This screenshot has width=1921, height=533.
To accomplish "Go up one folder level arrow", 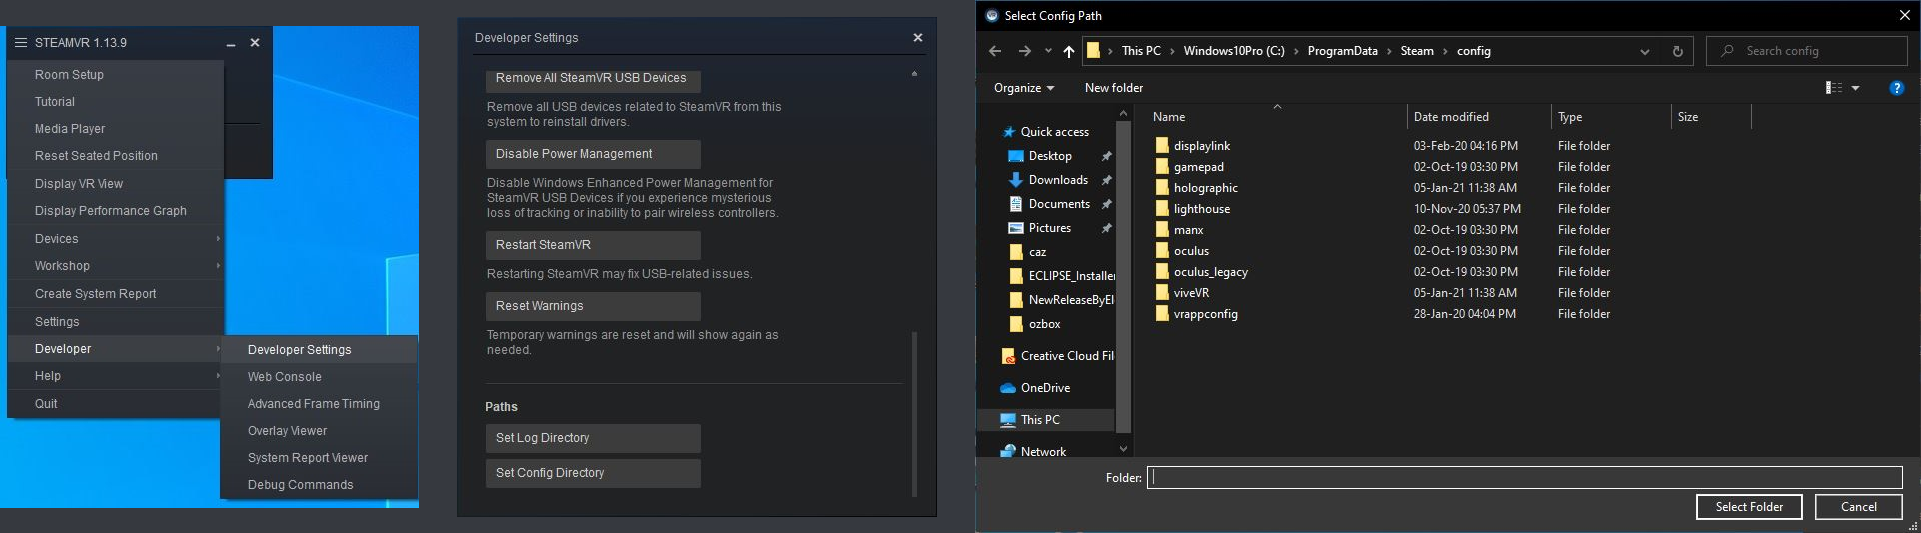I will click(x=1069, y=51).
